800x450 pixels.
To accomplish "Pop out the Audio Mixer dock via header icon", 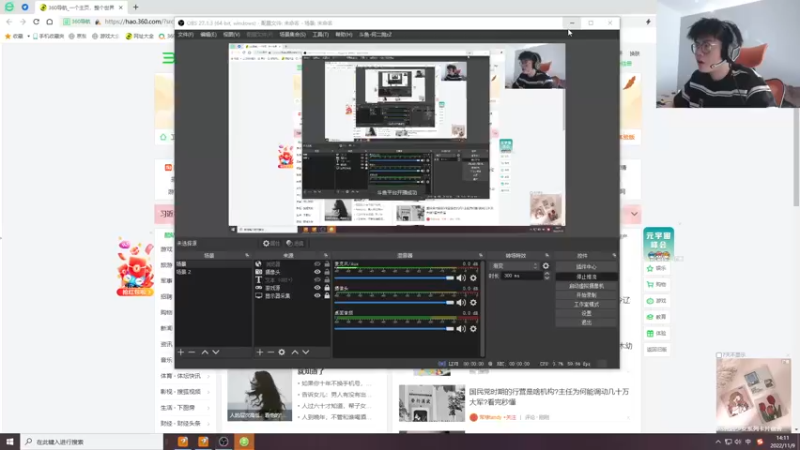I will 481,256.
